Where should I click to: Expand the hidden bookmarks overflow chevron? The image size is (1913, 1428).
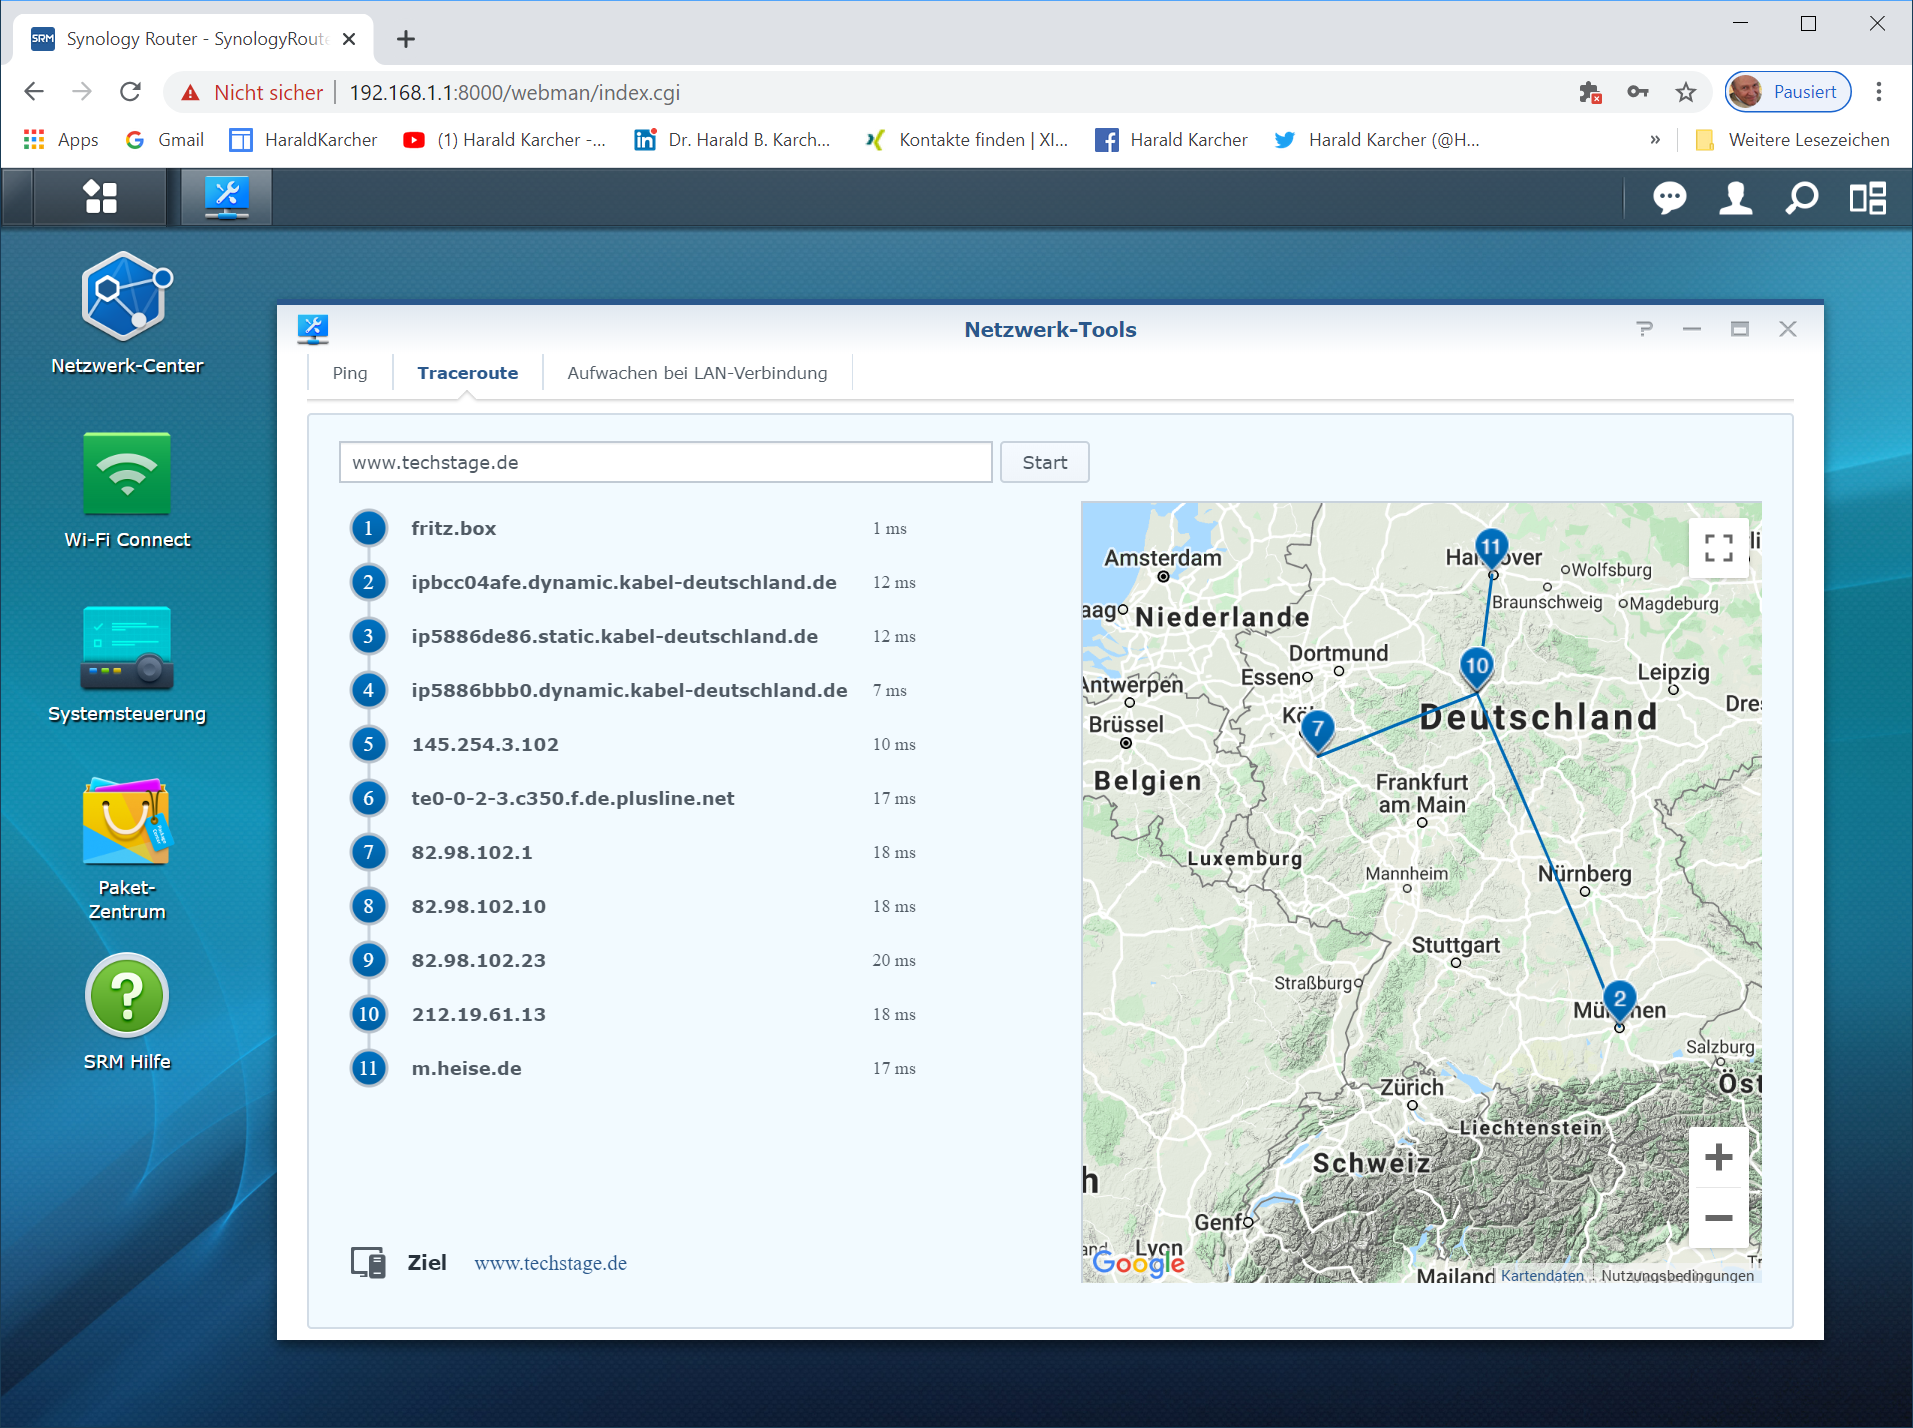1655,140
